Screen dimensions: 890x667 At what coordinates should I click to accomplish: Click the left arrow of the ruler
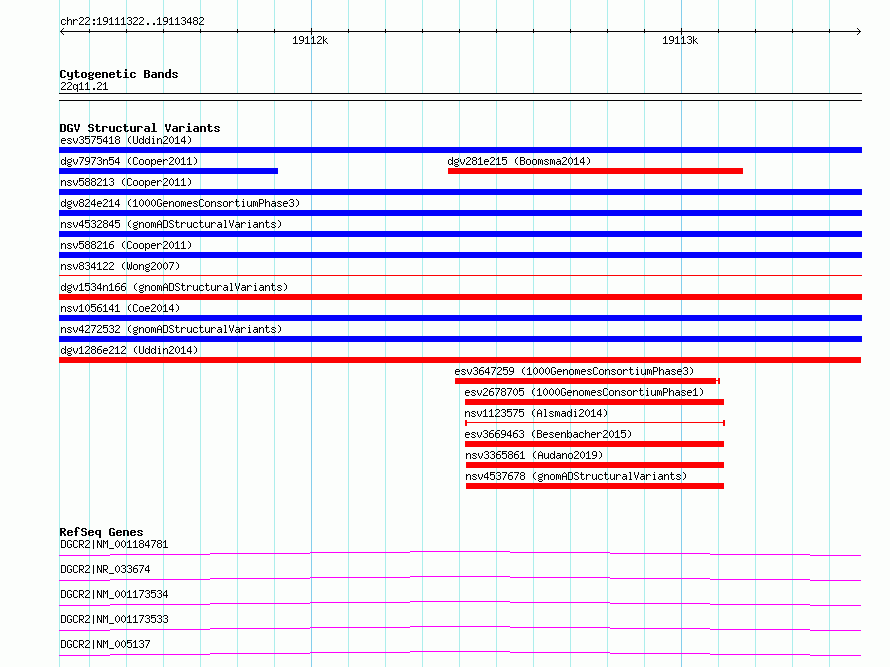62,31
